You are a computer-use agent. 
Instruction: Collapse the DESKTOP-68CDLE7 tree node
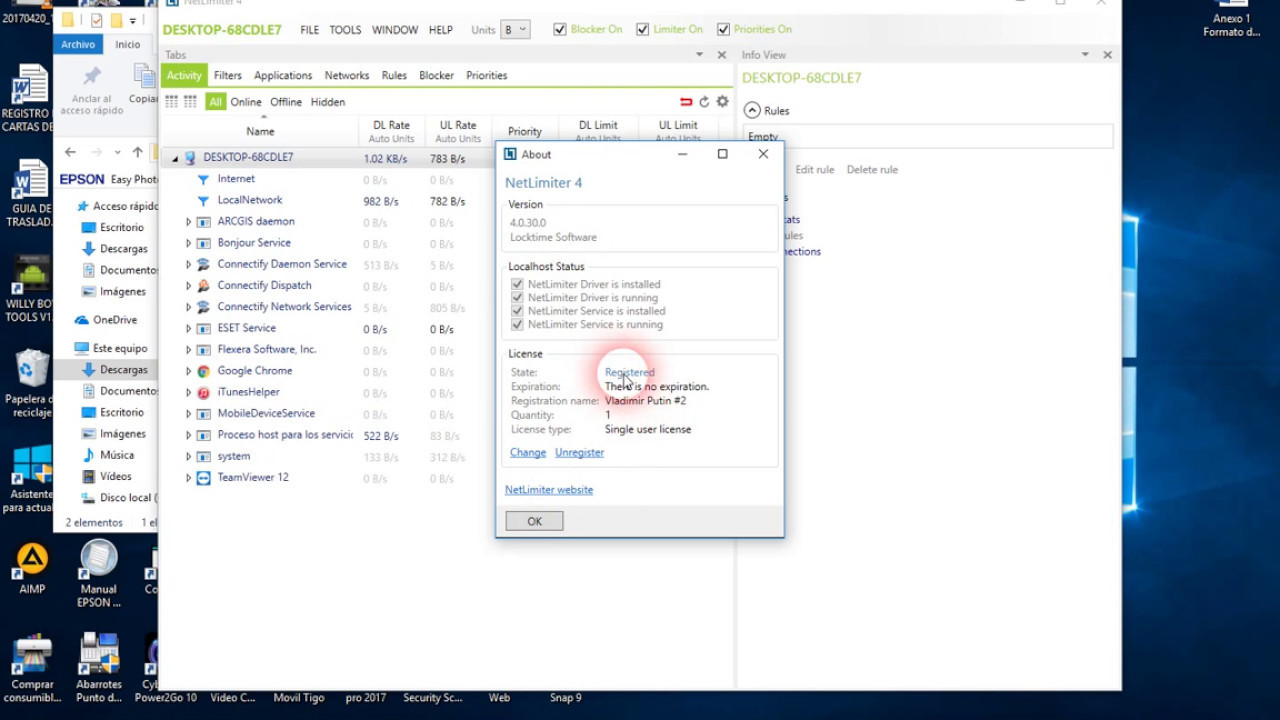tap(175, 158)
